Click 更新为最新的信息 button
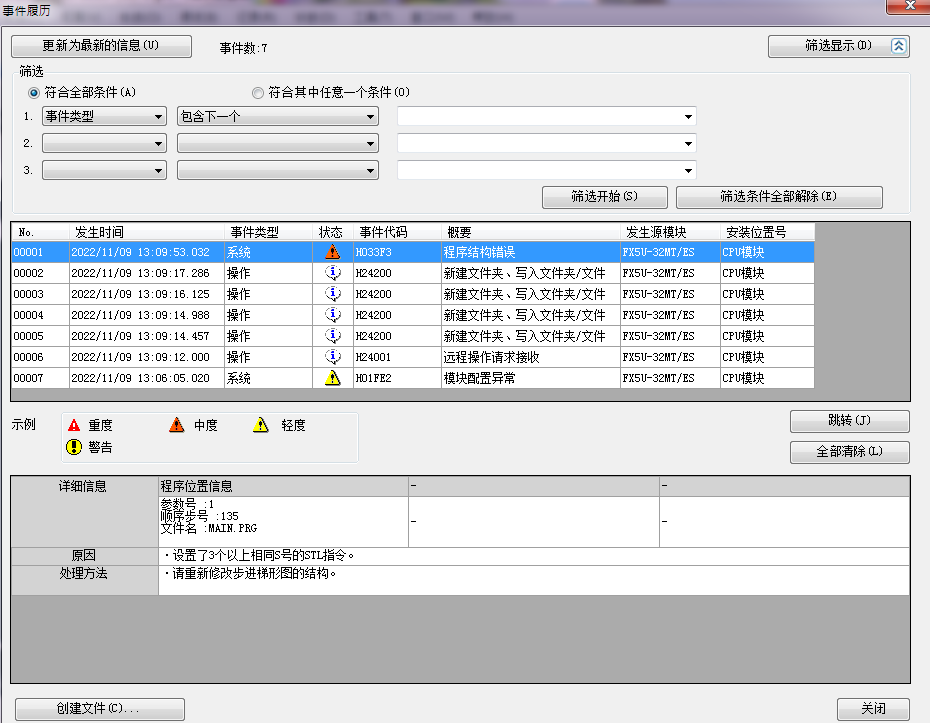The height and width of the screenshot is (723, 930). click(x=101, y=46)
